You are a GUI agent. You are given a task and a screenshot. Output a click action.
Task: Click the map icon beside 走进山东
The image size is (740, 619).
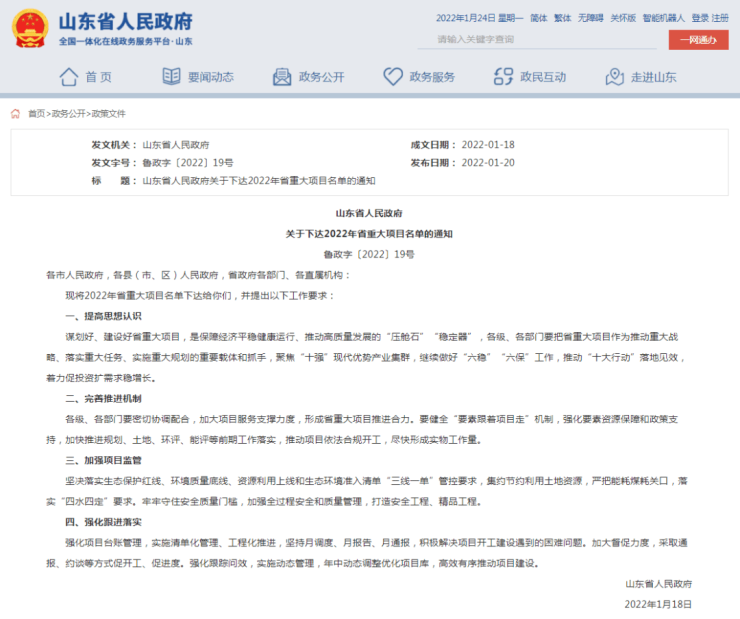click(614, 77)
